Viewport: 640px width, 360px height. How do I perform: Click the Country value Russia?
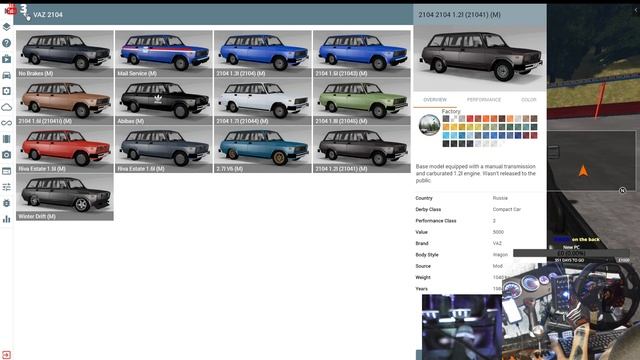pyautogui.click(x=500, y=198)
